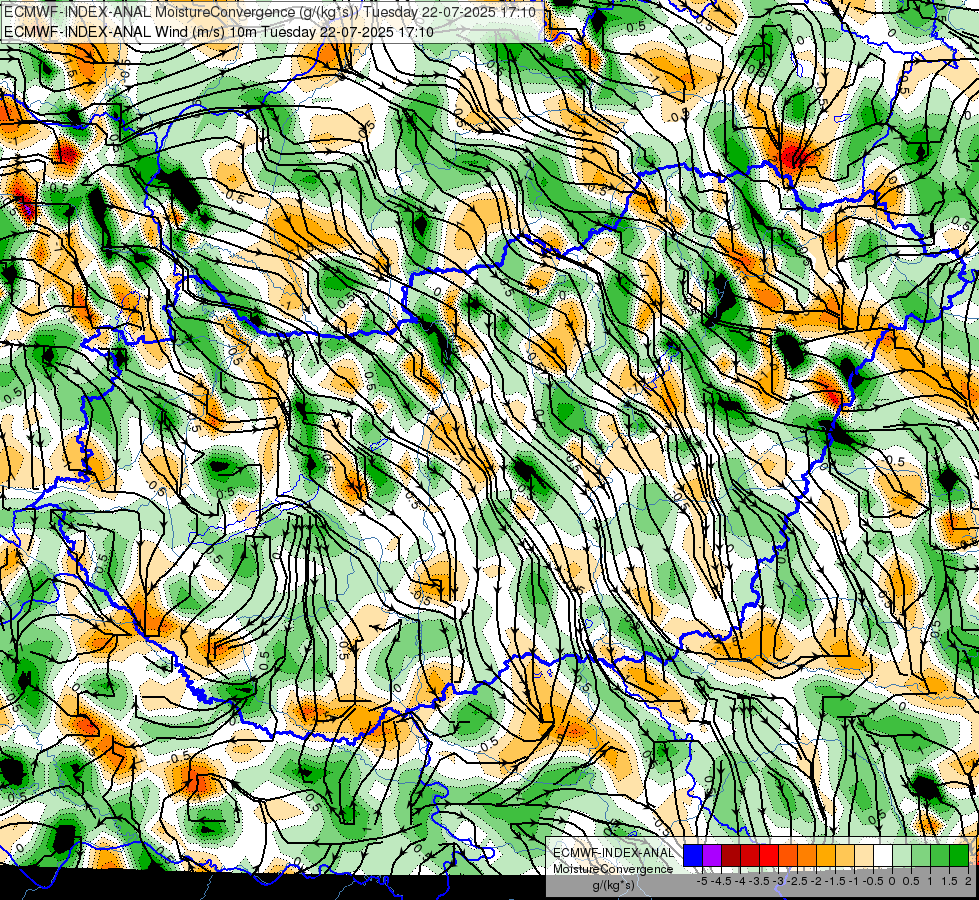Select the medium green swatch between 1 and 1.5
Viewport: 979px width, 900px height.
pos(940,856)
